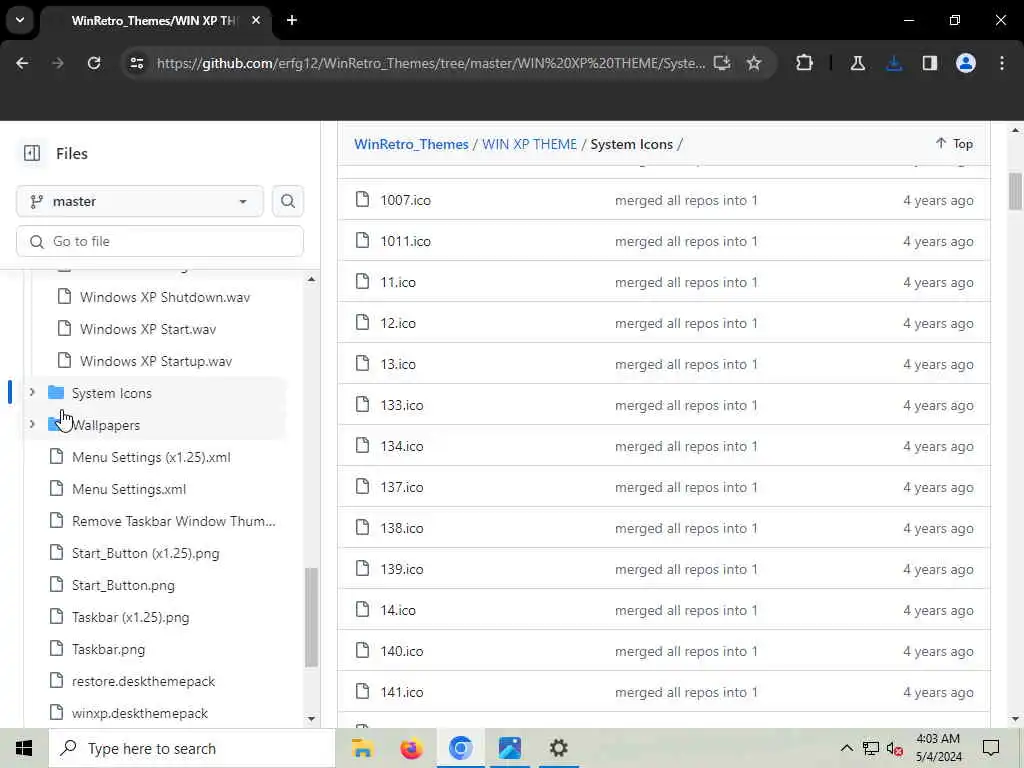
Task: Click WIN XP THEME breadcrumb link
Action: [x=530, y=144]
